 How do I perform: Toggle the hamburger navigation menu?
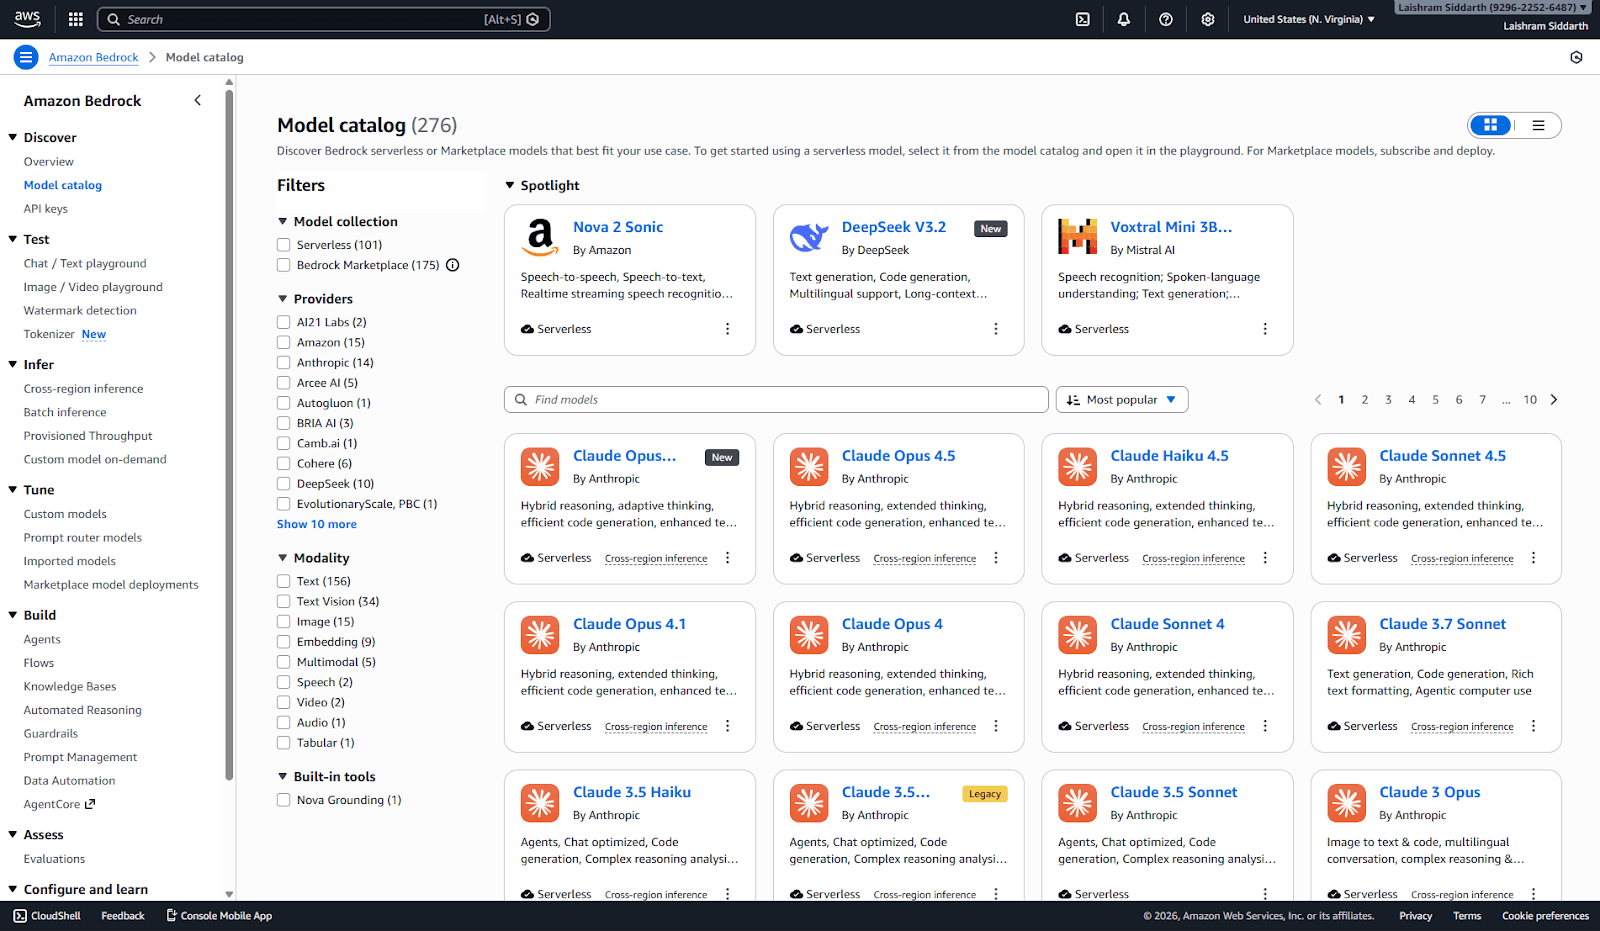point(26,57)
